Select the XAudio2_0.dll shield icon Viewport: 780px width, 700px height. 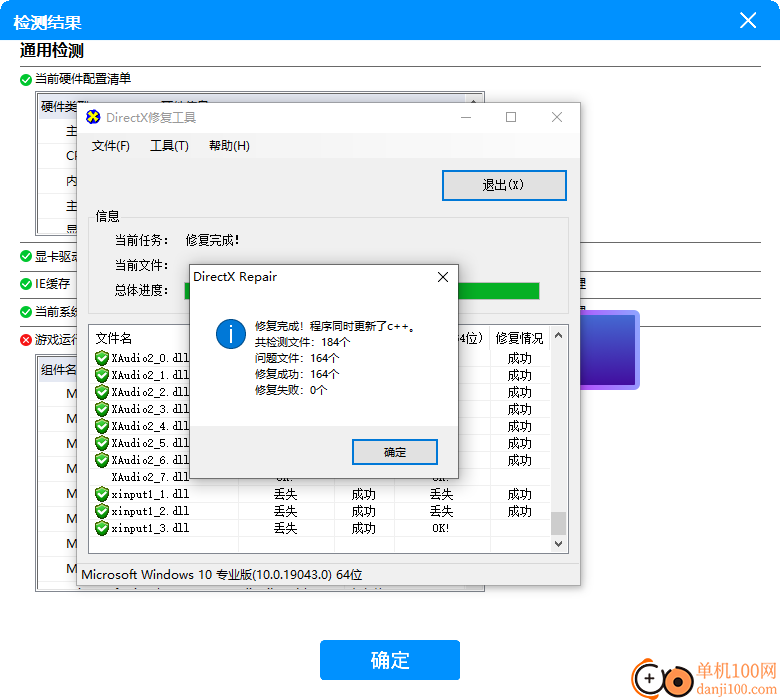point(101,358)
